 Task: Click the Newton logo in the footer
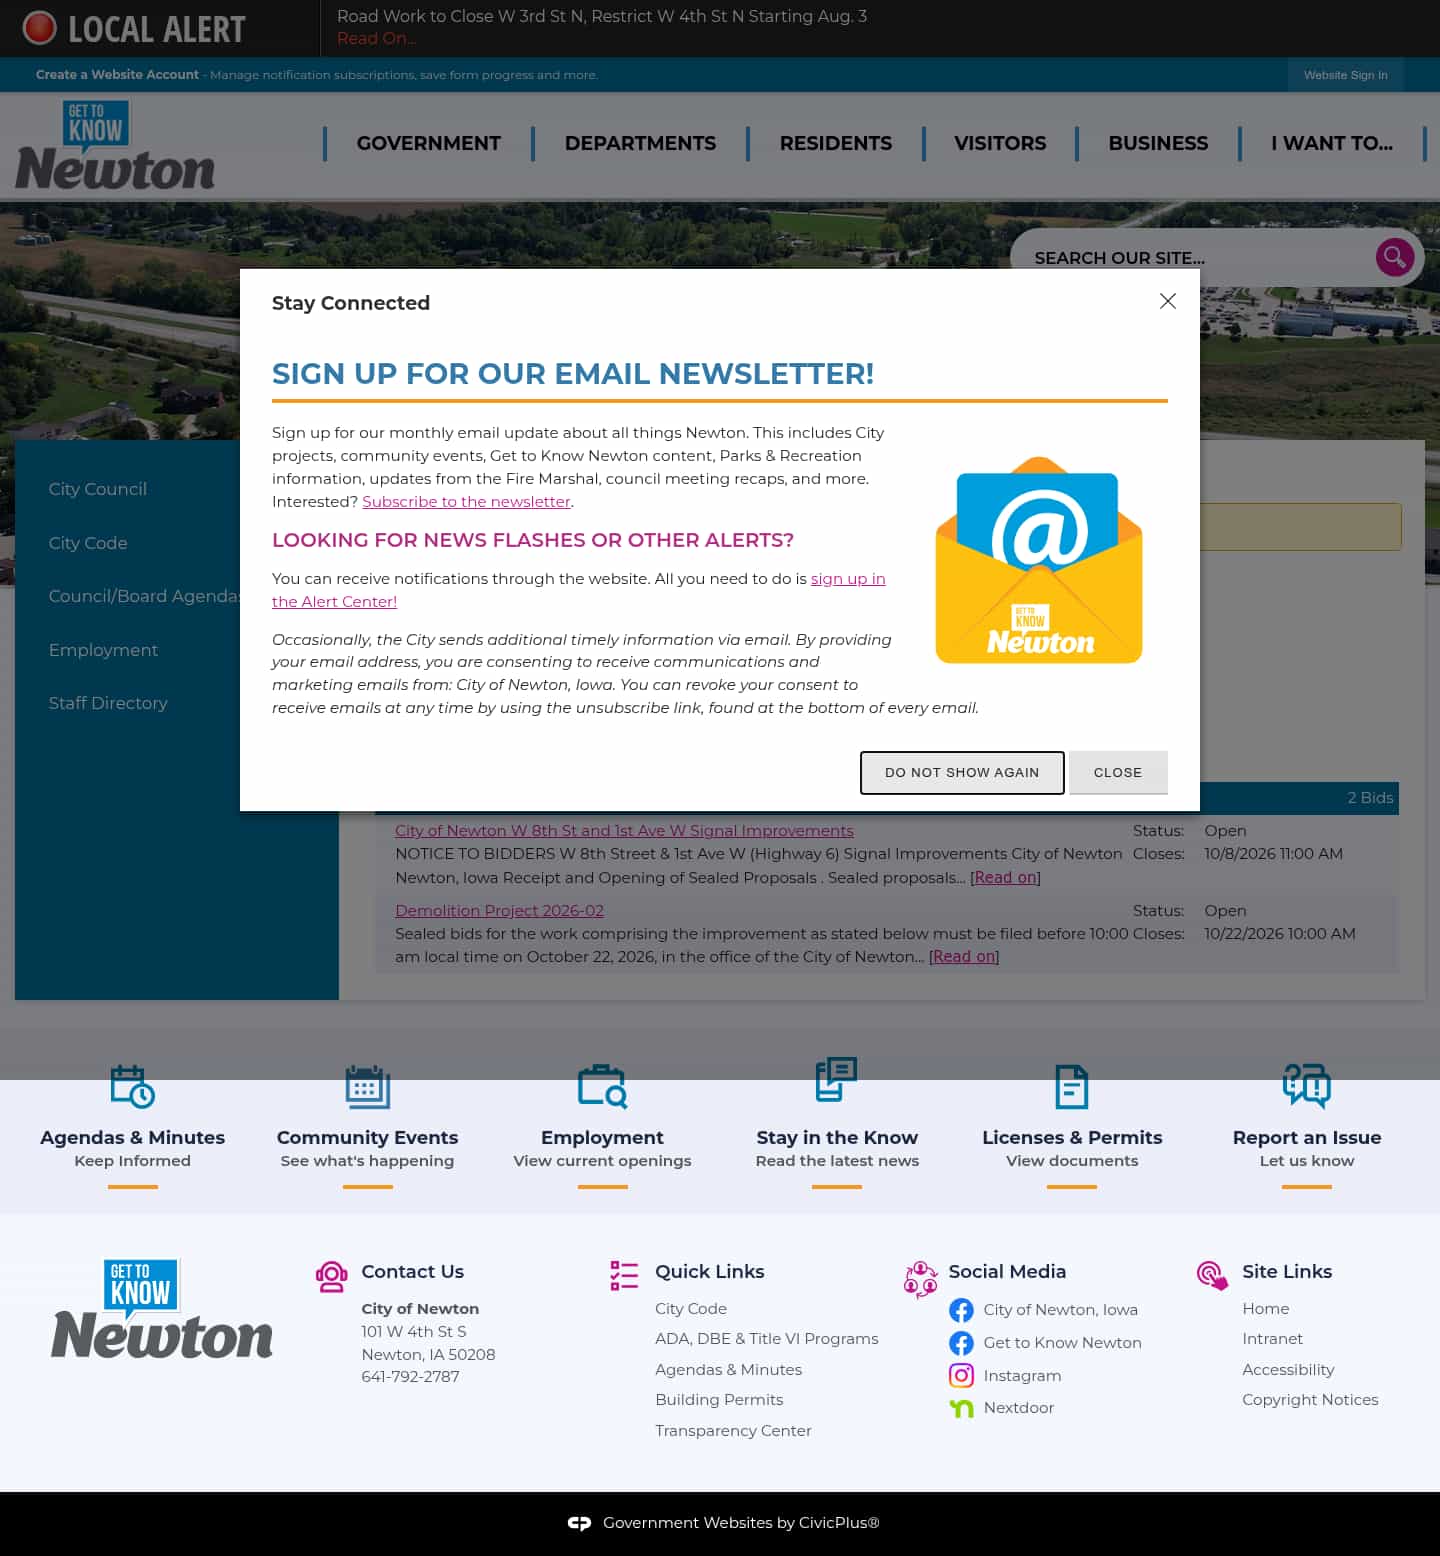pos(162,1310)
